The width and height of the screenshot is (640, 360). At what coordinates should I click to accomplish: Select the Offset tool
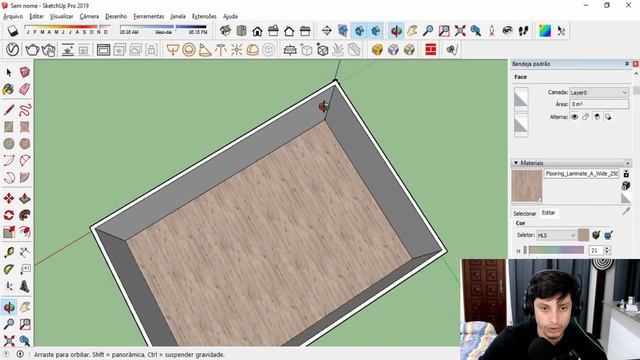25,232
